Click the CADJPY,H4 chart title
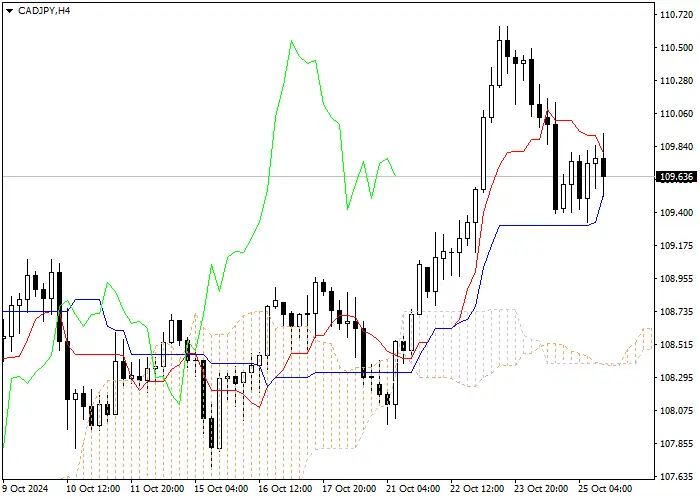 tap(44, 11)
